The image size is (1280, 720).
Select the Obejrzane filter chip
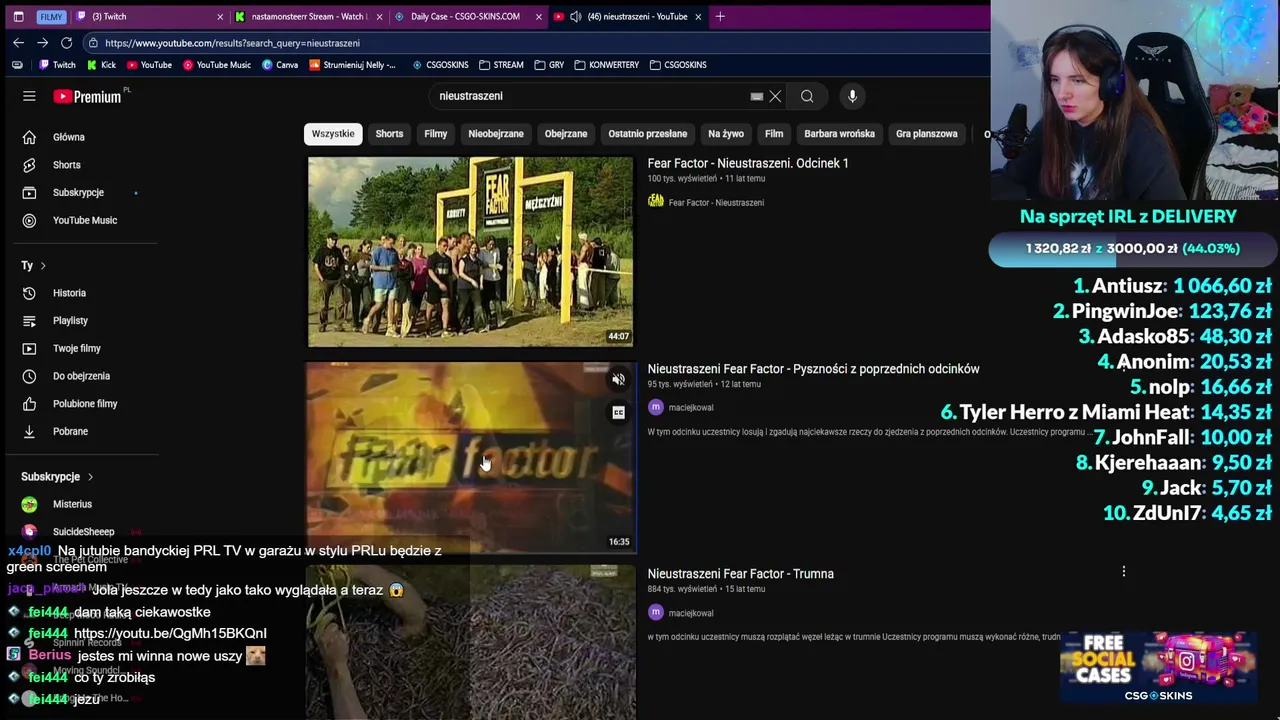pos(566,134)
